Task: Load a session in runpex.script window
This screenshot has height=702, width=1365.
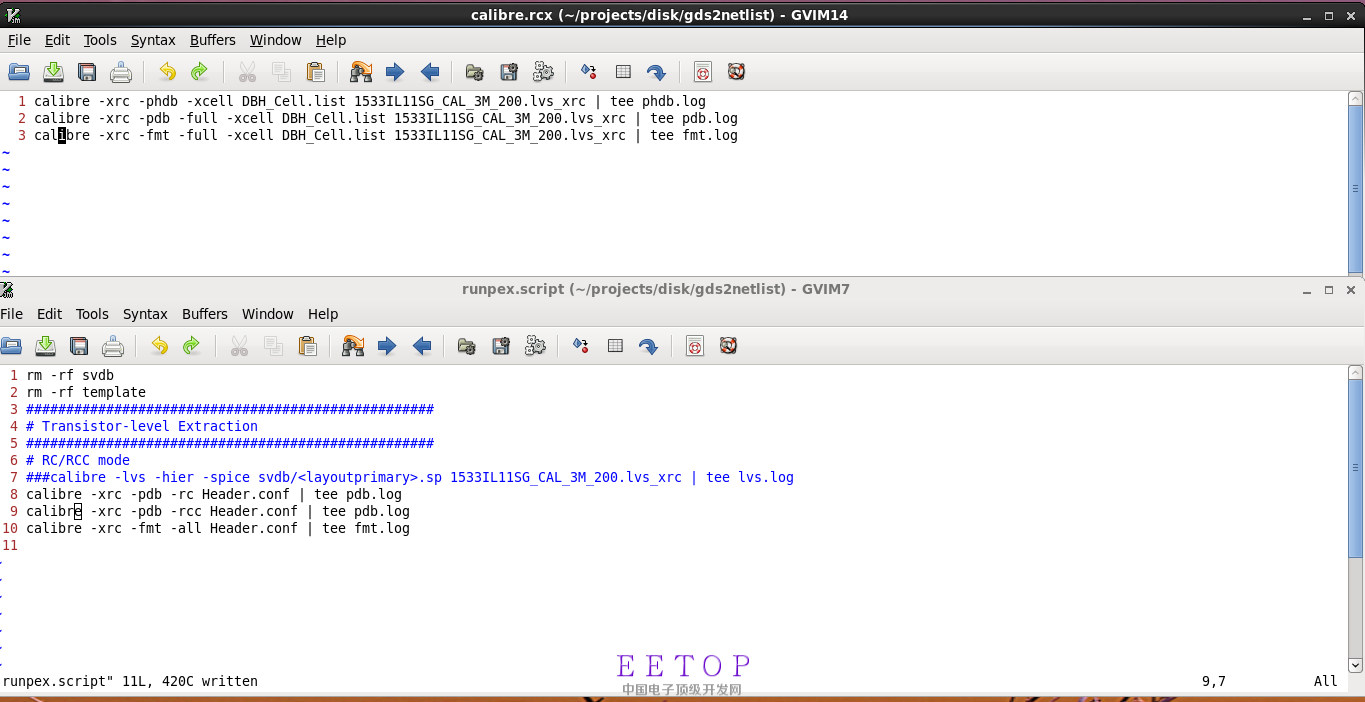Action: tap(467, 346)
